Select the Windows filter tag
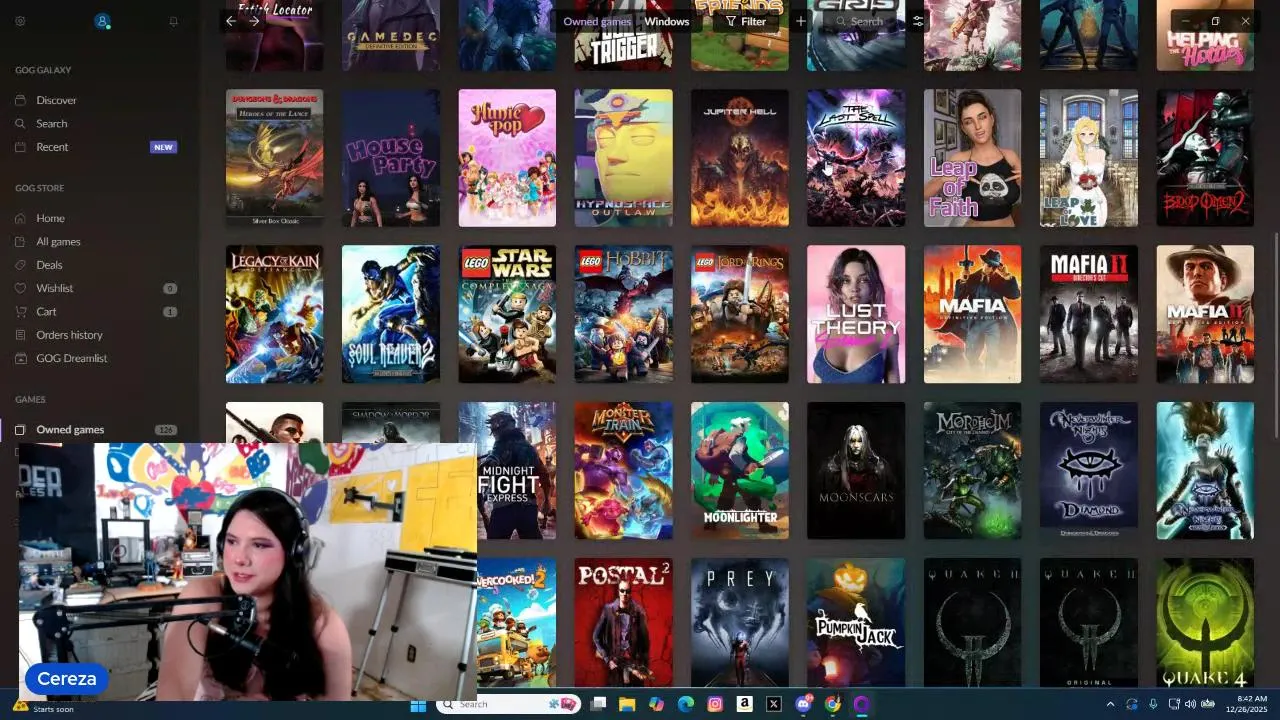The width and height of the screenshot is (1280, 720). click(667, 21)
